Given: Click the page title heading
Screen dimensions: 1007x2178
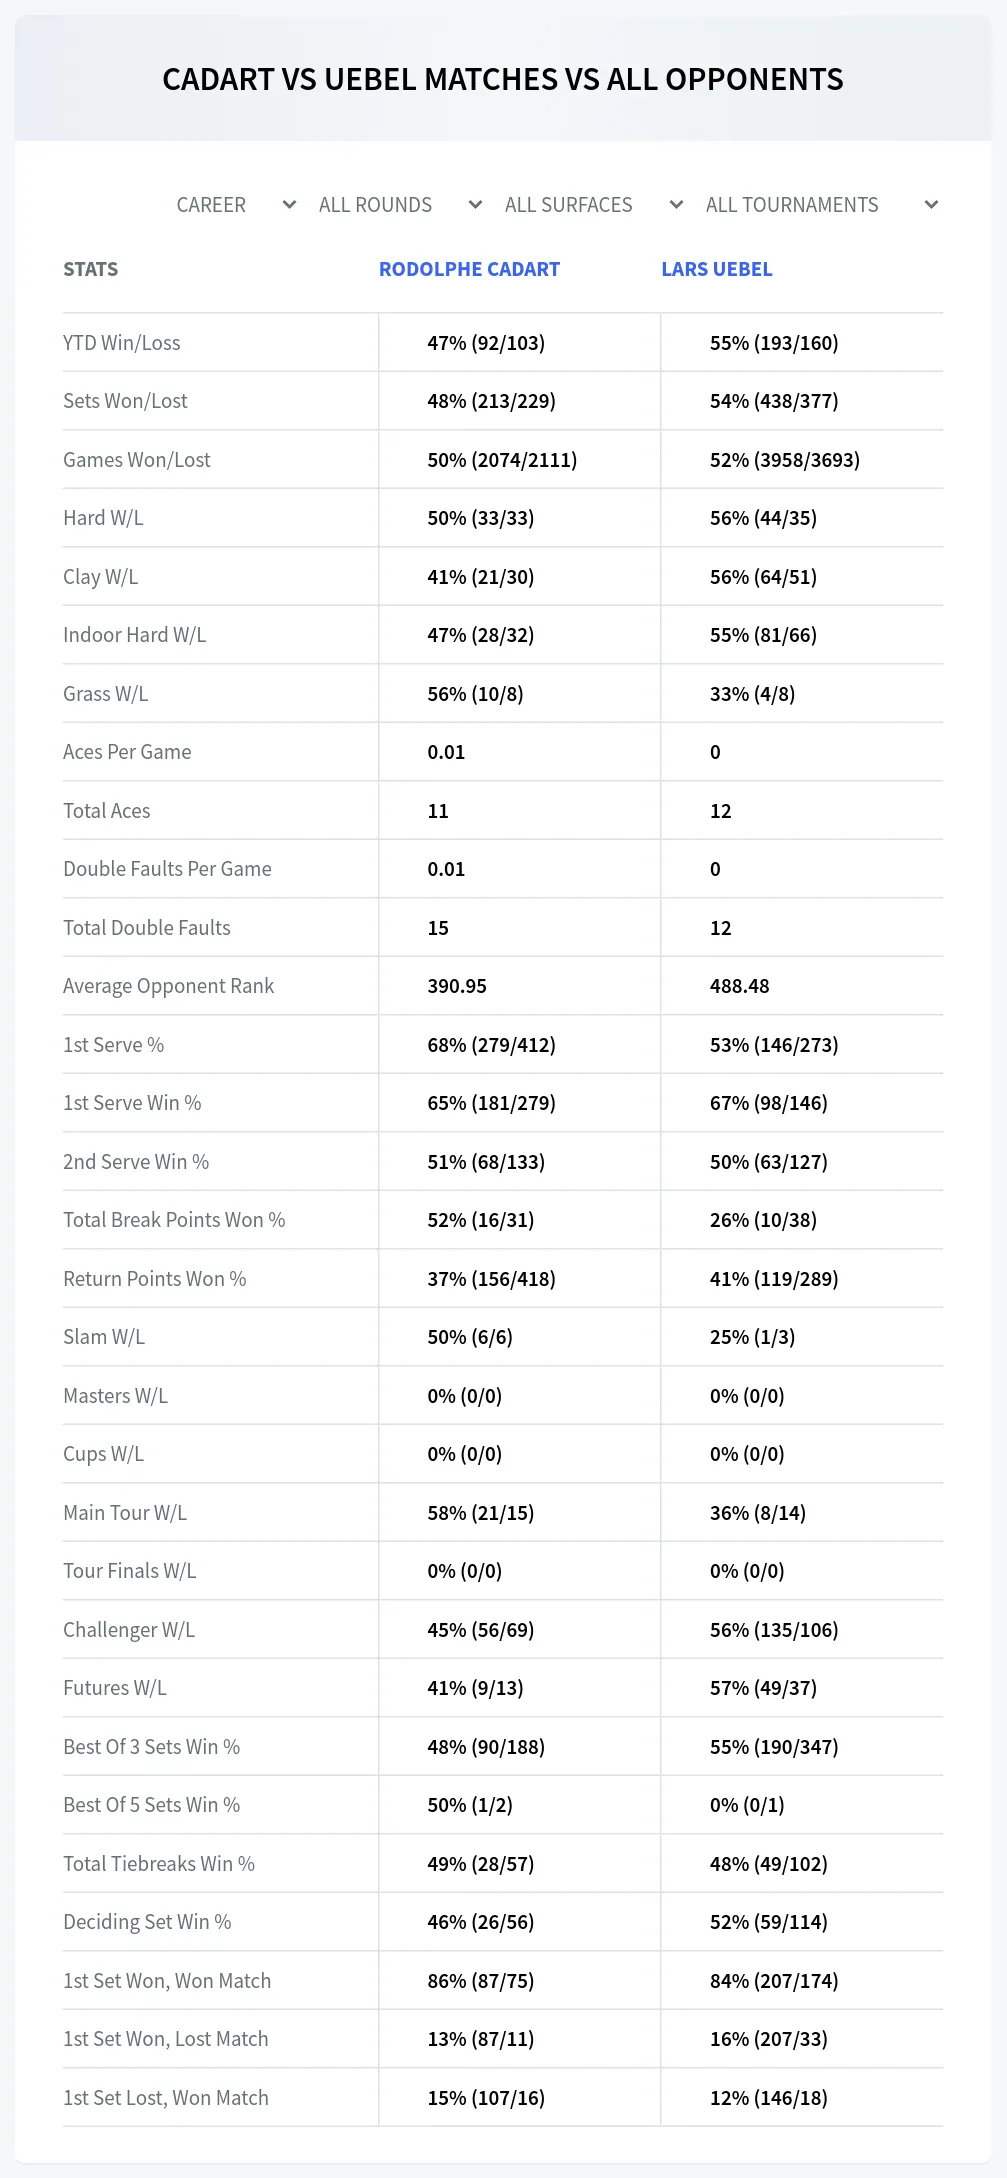Looking at the screenshot, I should [x=503, y=79].
